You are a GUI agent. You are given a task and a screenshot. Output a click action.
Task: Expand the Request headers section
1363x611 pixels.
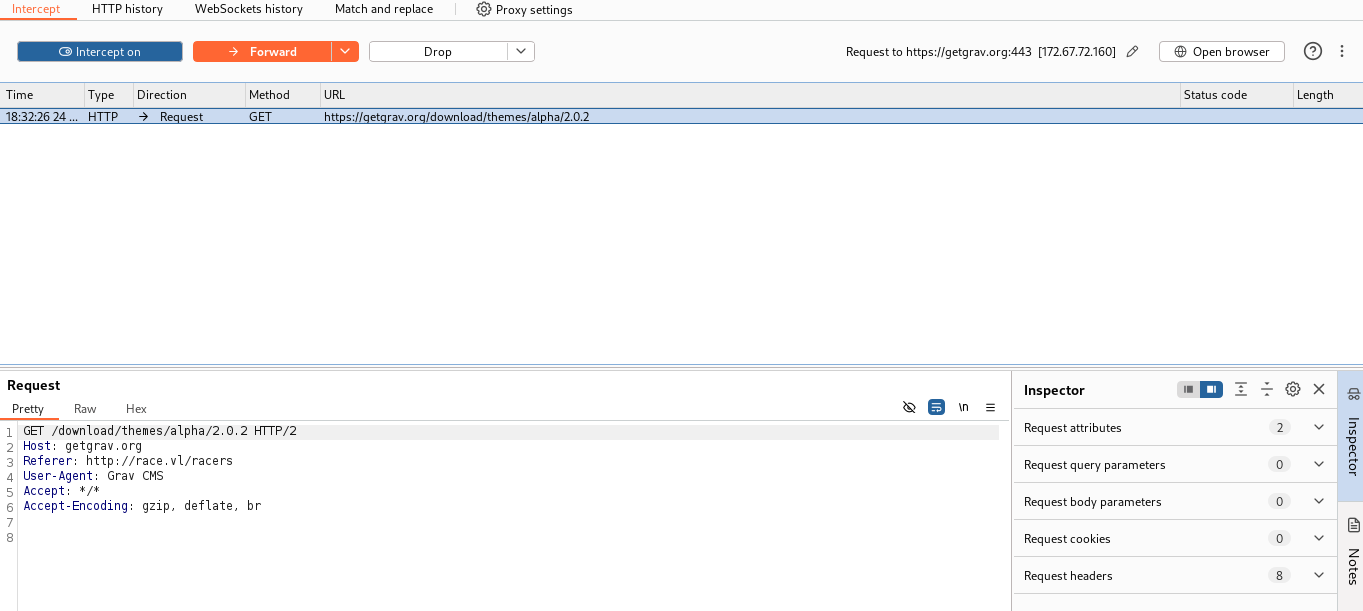tap(1175, 576)
